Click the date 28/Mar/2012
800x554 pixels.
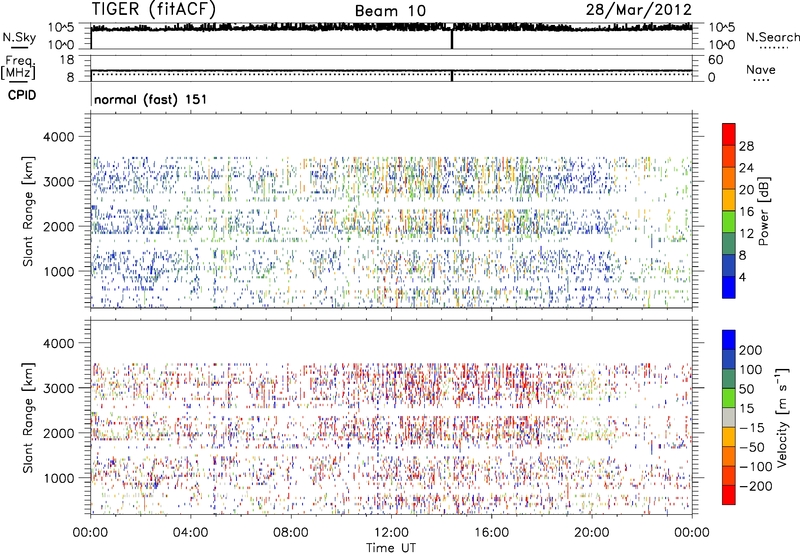[639, 10]
